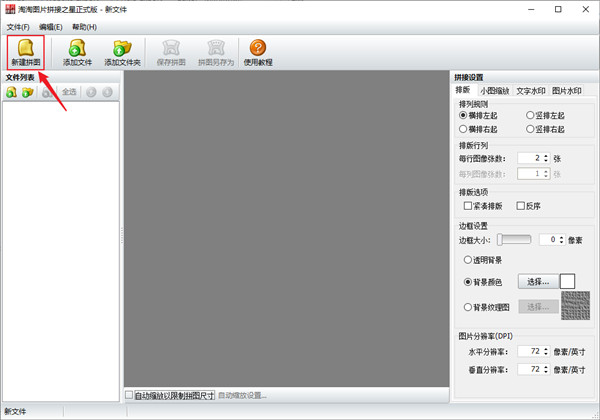Viewport: 600px width, 420px height.
Task: Click the 新建拼图 toolbar icon
Action: point(26,53)
